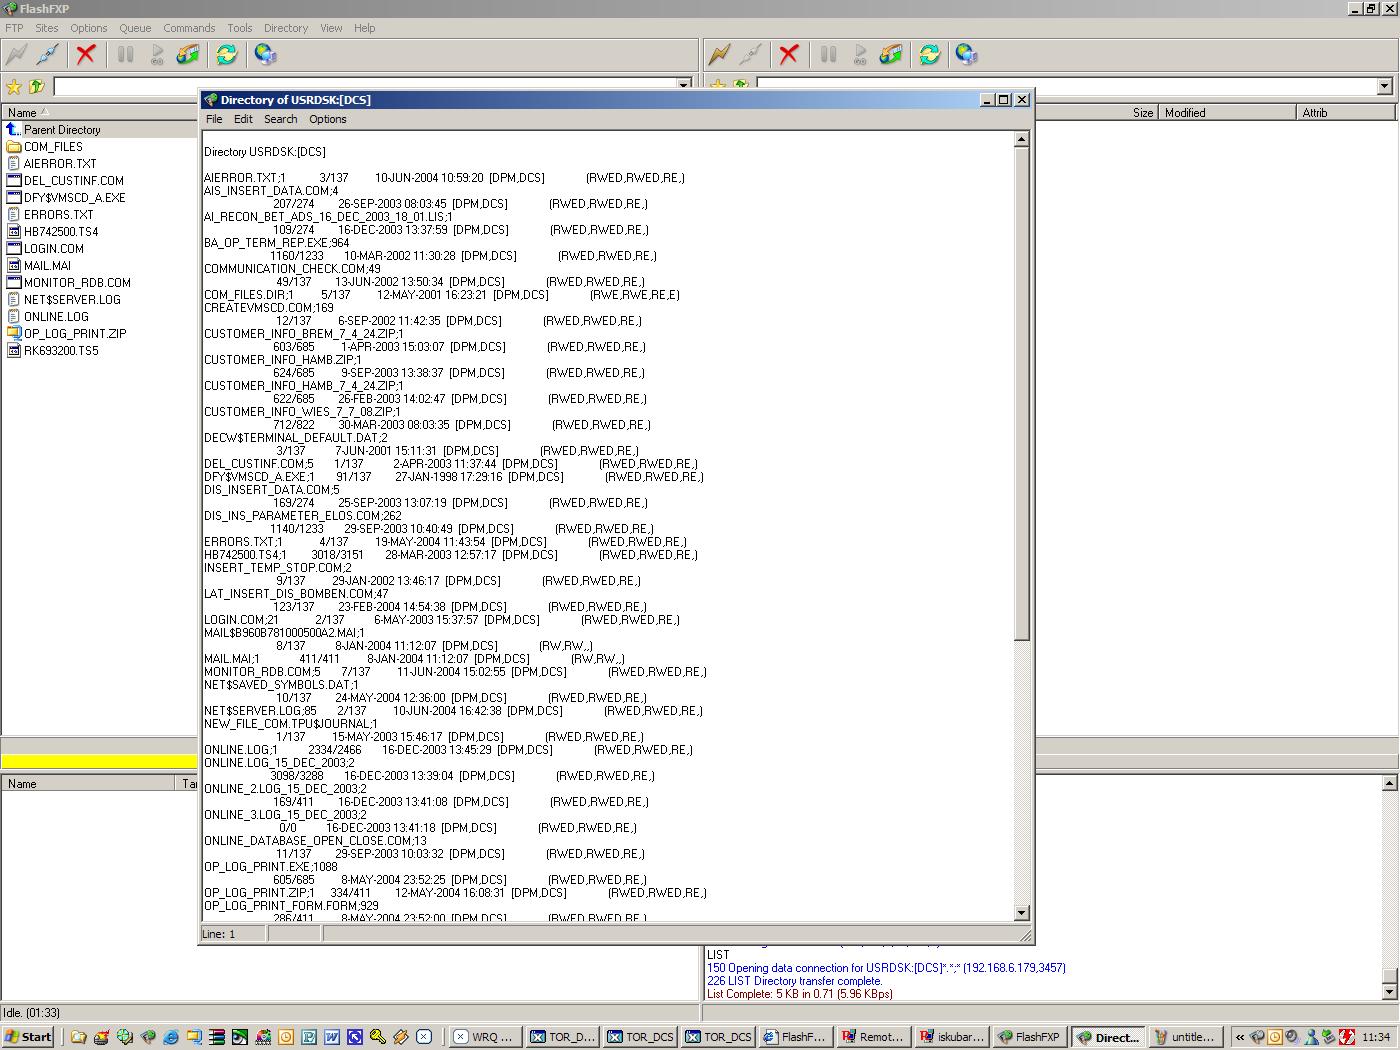This screenshot has height=1050, width=1400.
Task: Click scroll-down arrow in Directory window
Action: point(1021,913)
